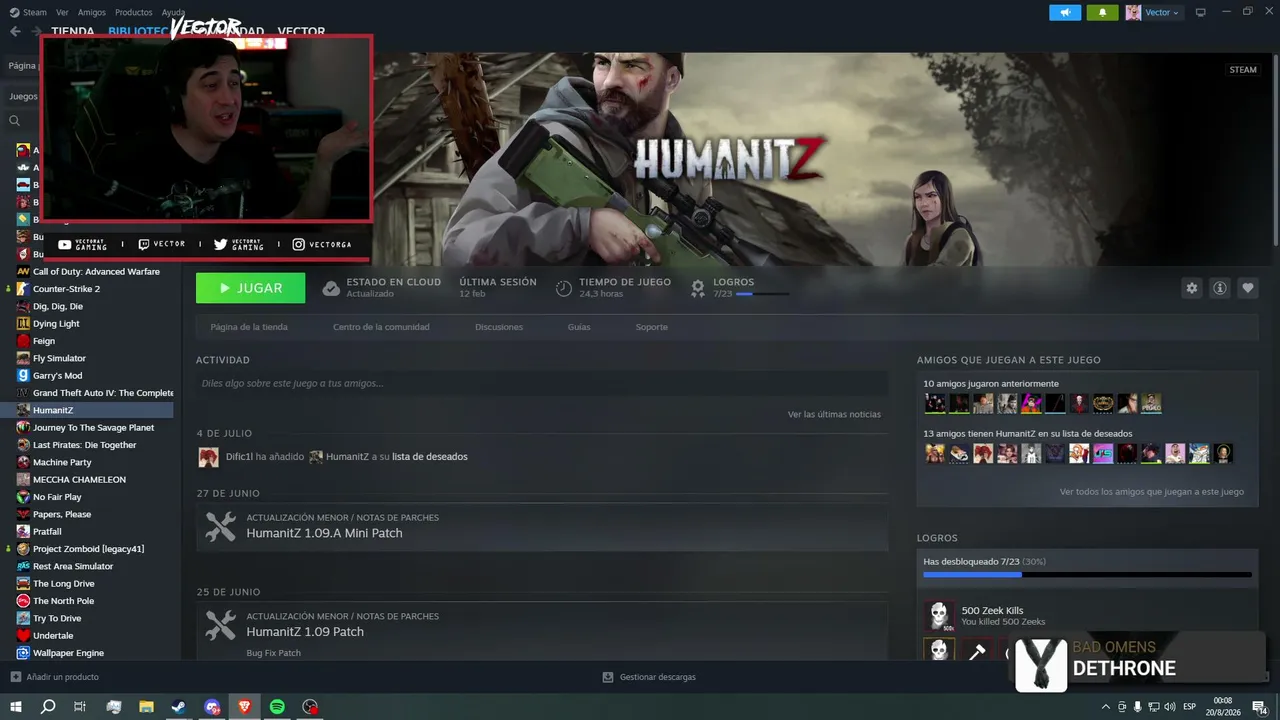Open the Windows notification center
This screenshot has width=1280, height=720.
(x=1259, y=707)
